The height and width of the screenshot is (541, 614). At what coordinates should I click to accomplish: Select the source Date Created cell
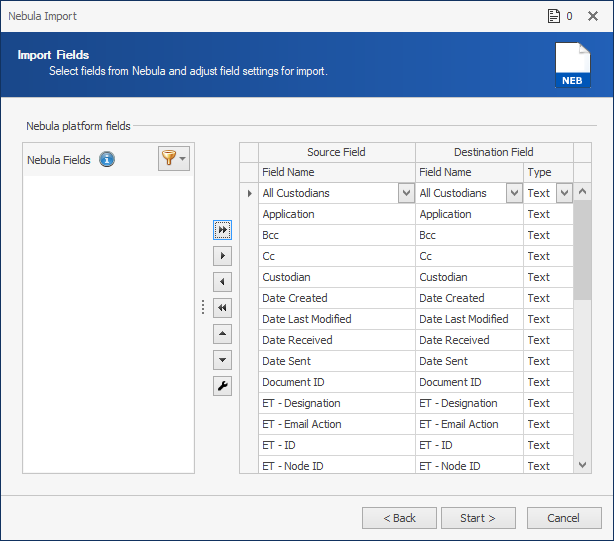(x=337, y=298)
